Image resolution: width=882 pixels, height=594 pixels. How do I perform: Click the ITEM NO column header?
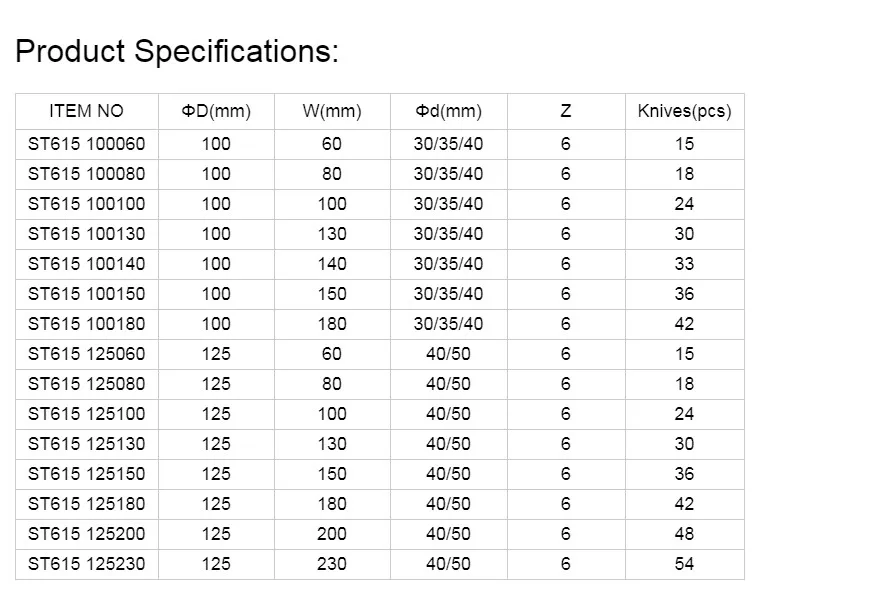click(x=87, y=111)
